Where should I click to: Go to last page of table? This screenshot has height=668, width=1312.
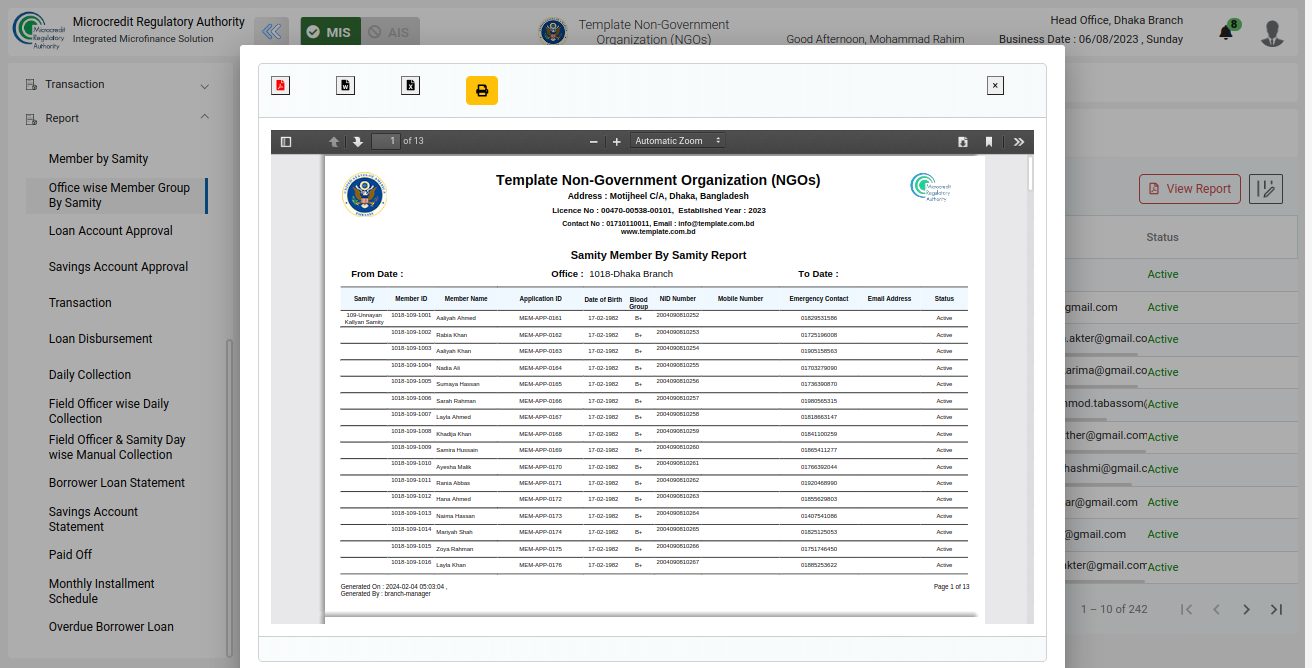[1277, 609]
